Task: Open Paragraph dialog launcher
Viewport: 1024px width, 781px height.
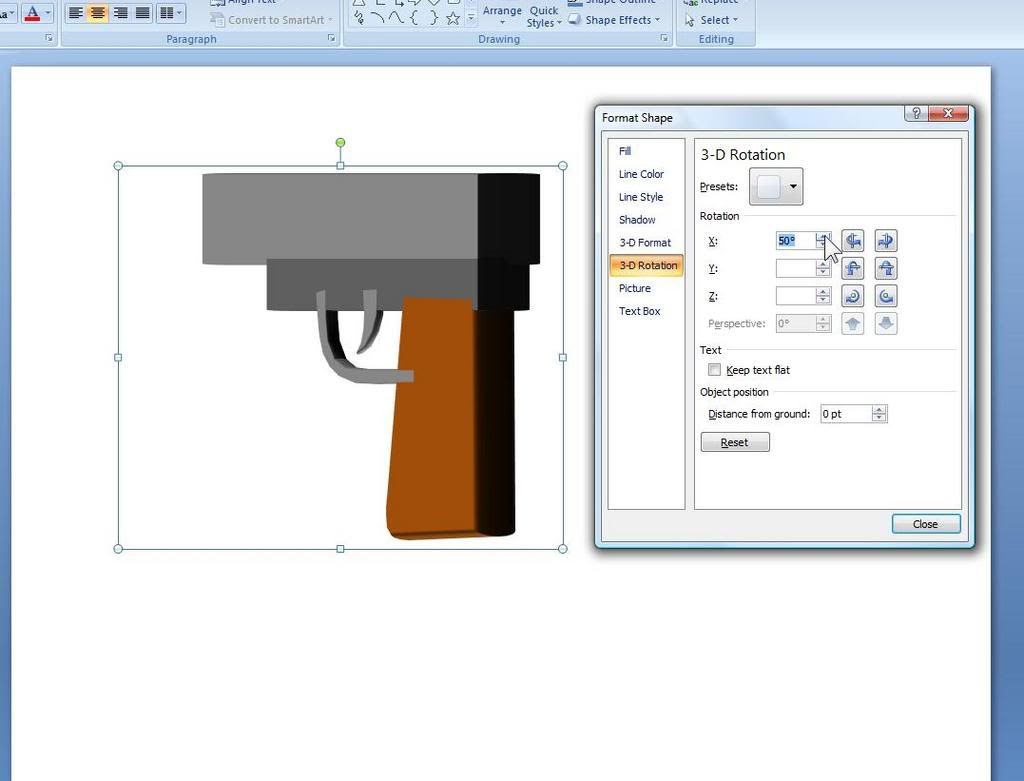Action: 331,39
